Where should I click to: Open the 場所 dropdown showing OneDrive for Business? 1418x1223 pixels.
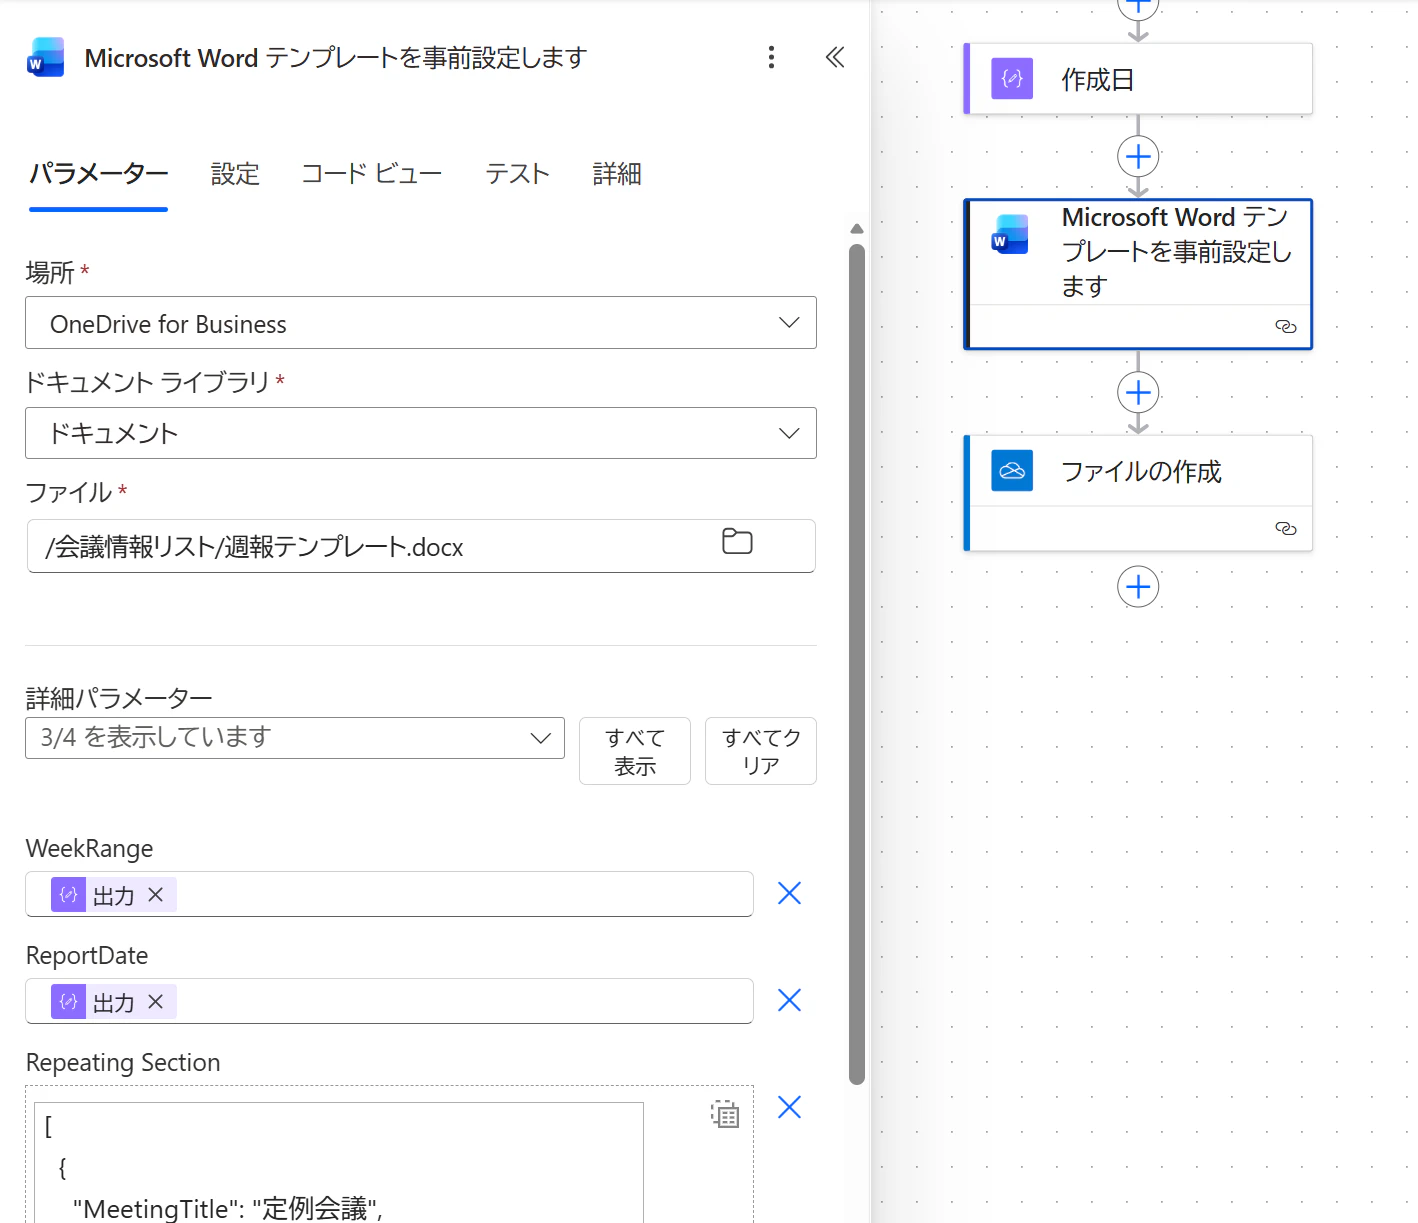tap(421, 323)
